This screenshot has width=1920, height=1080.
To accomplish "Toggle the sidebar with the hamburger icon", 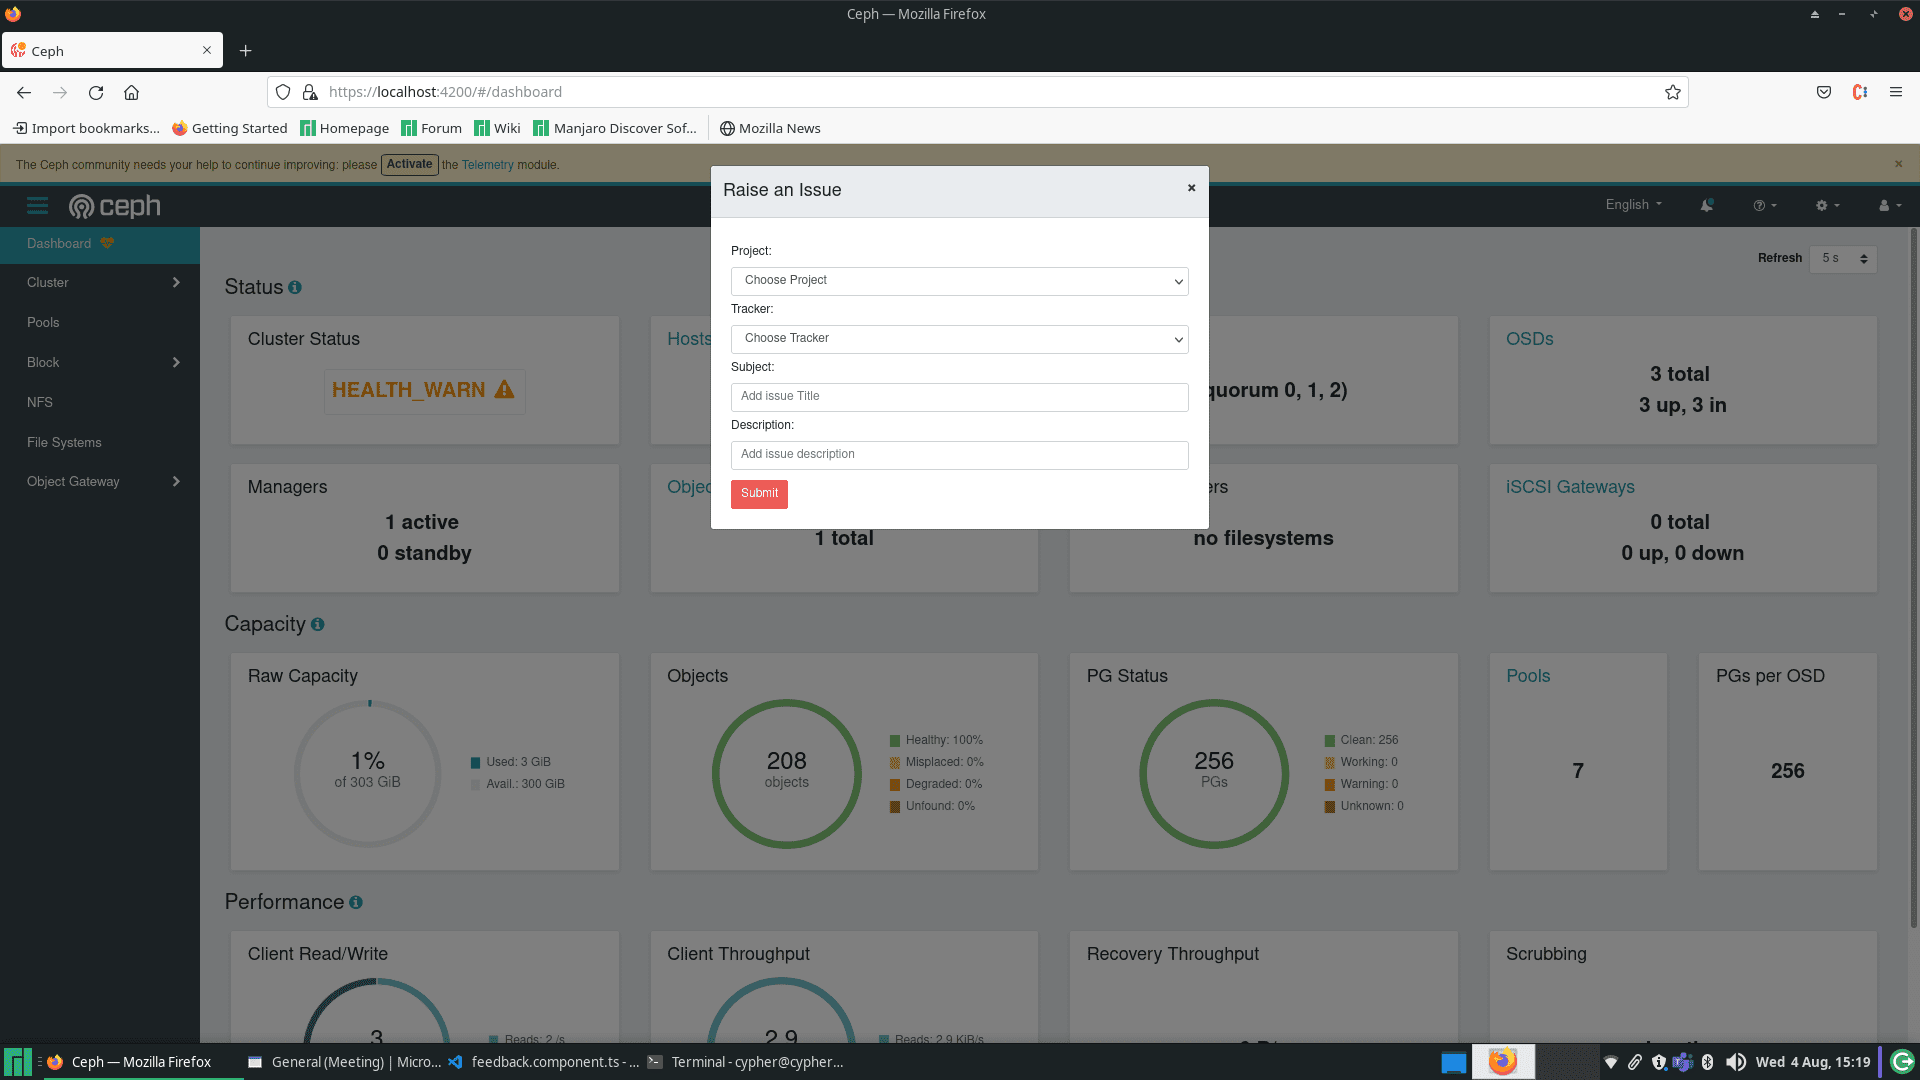I will tap(37, 205).
